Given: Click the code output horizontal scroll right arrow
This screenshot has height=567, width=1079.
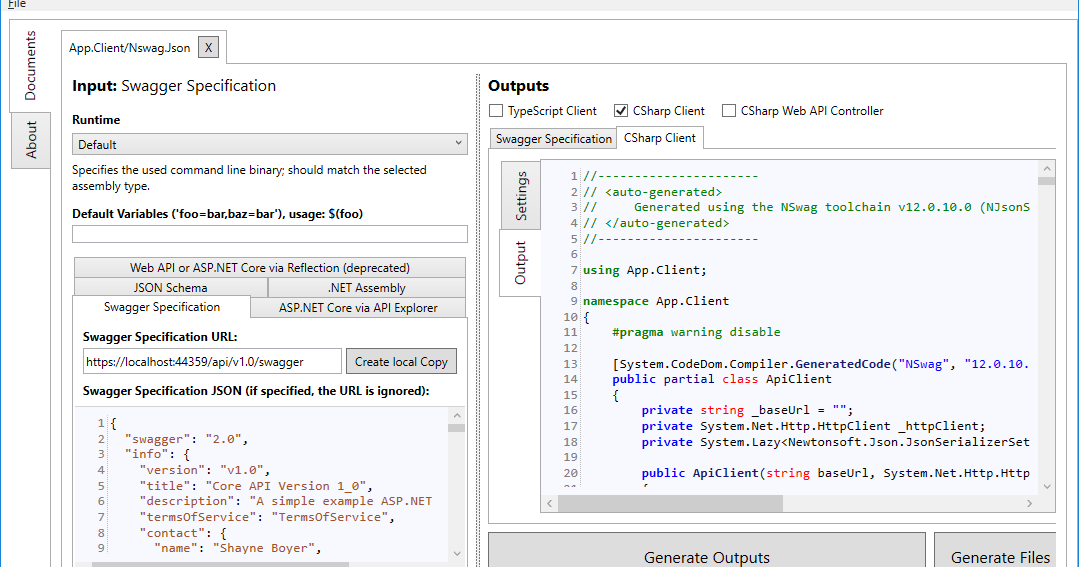Looking at the screenshot, I should point(1029,504).
